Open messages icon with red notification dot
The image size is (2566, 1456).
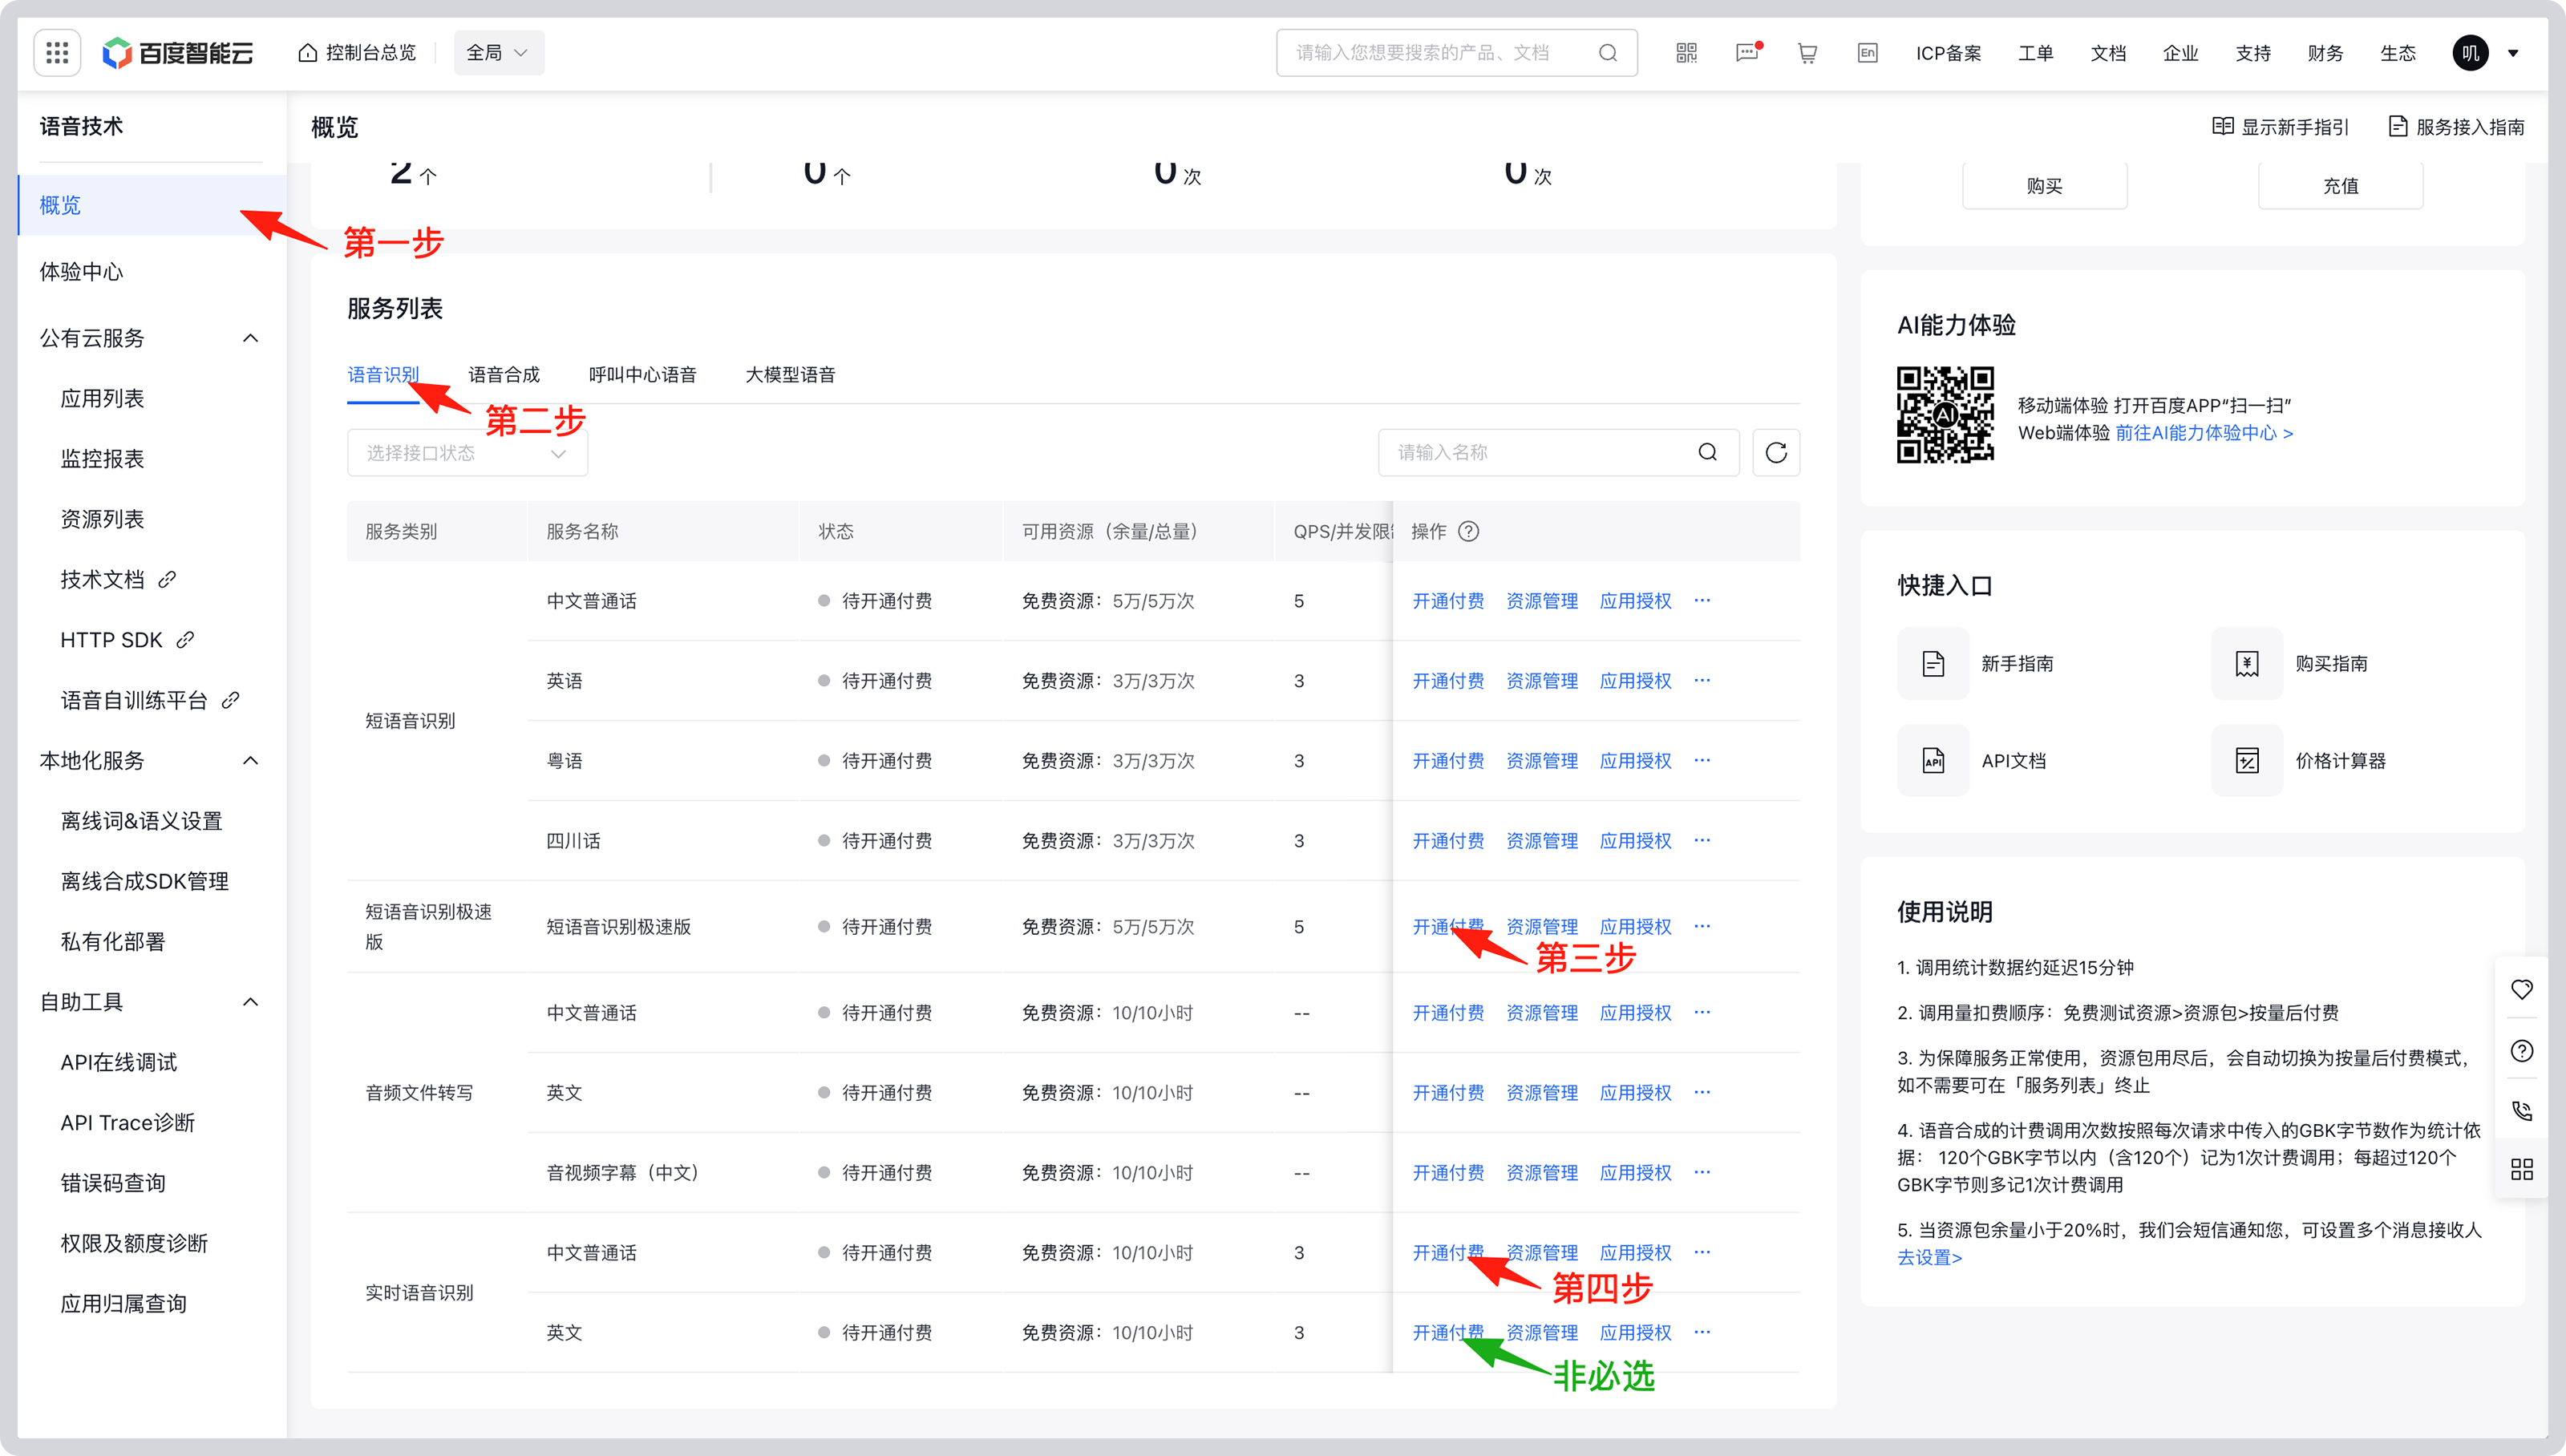[x=1747, y=52]
